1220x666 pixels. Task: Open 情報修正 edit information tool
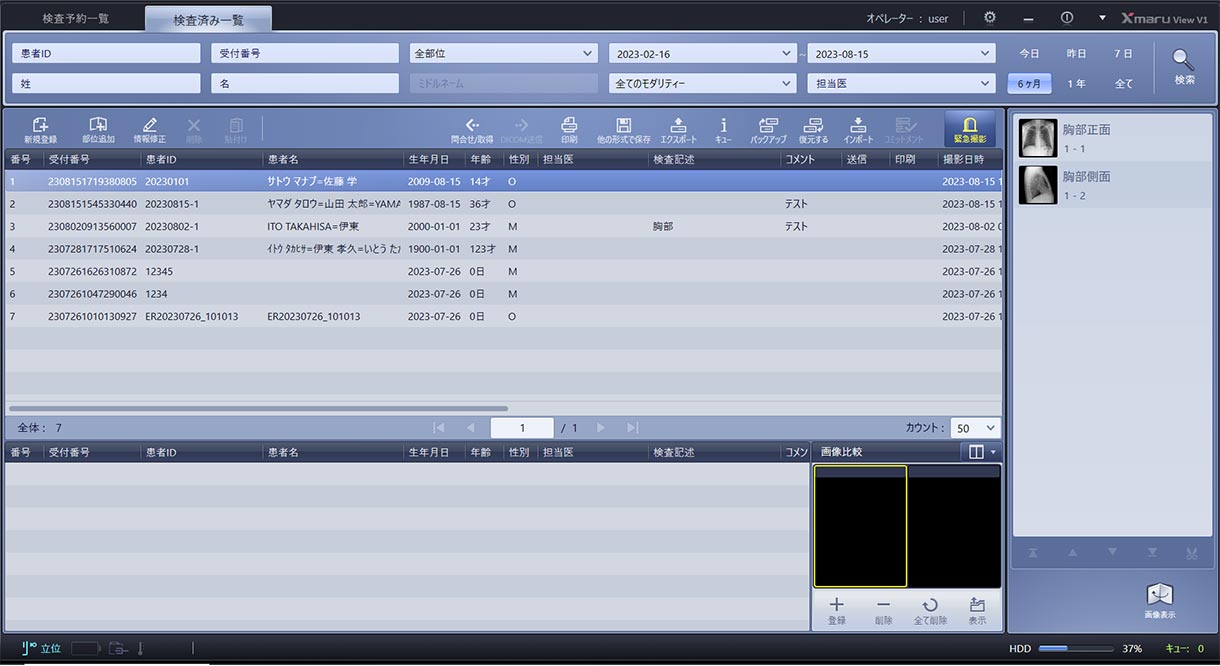point(150,129)
